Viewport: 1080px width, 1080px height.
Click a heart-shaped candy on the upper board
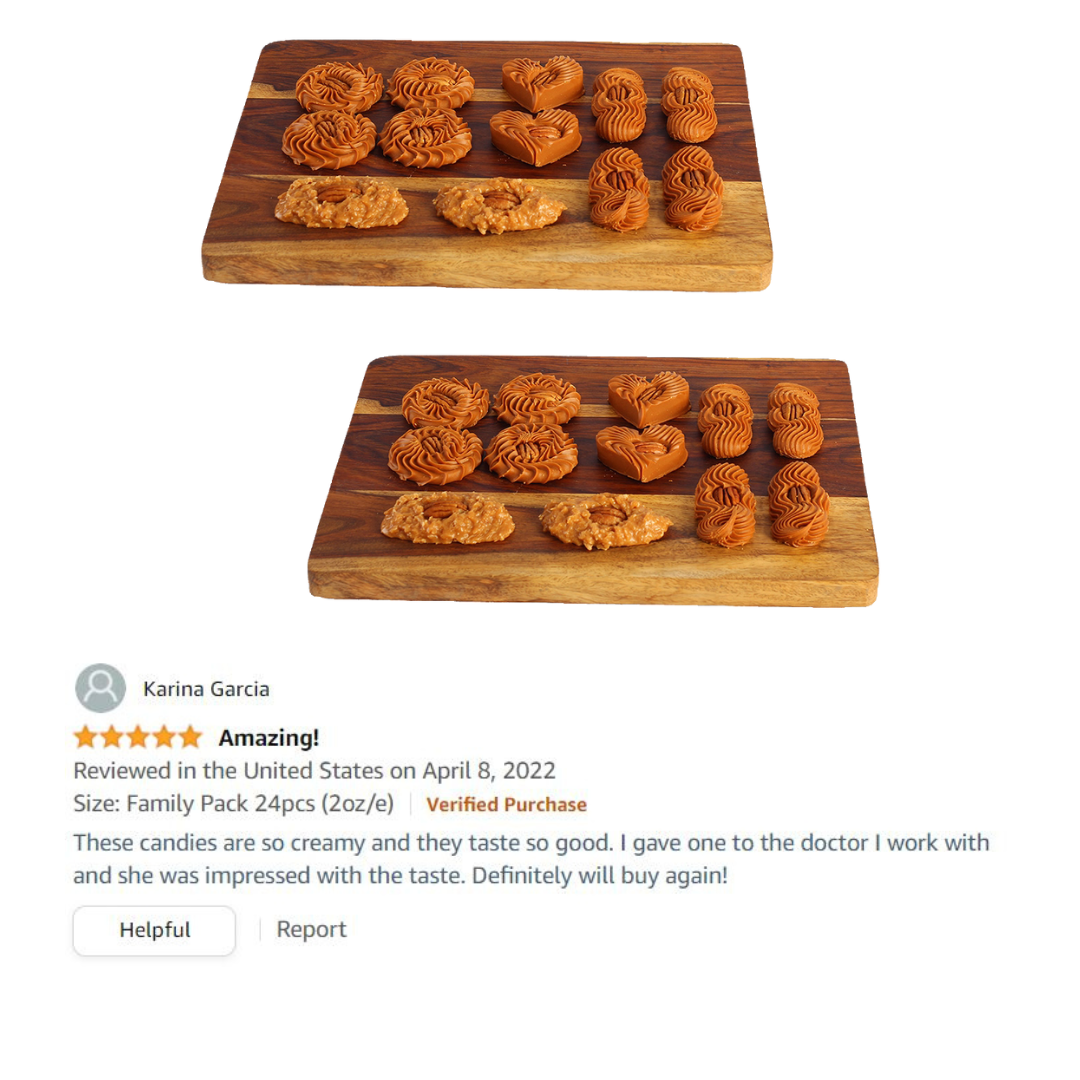(543, 83)
